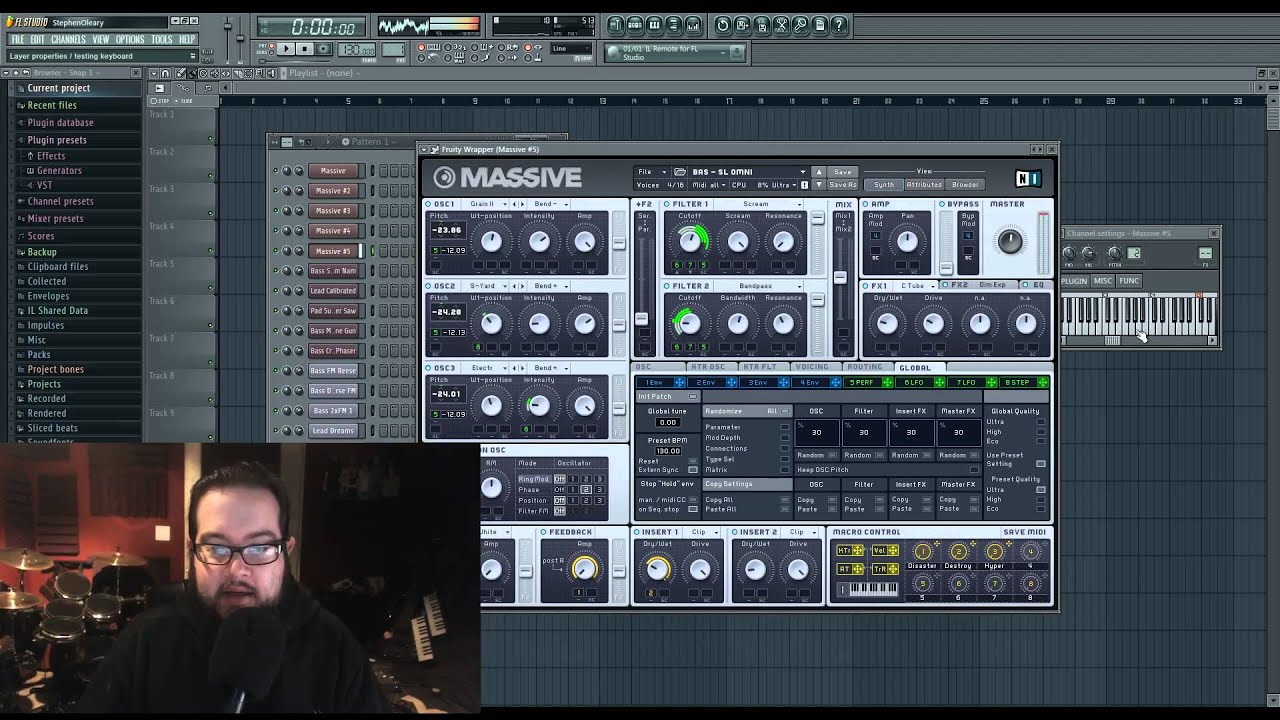
Task: Open the BAS - SL OMNI preset dropdown
Action: (747, 172)
